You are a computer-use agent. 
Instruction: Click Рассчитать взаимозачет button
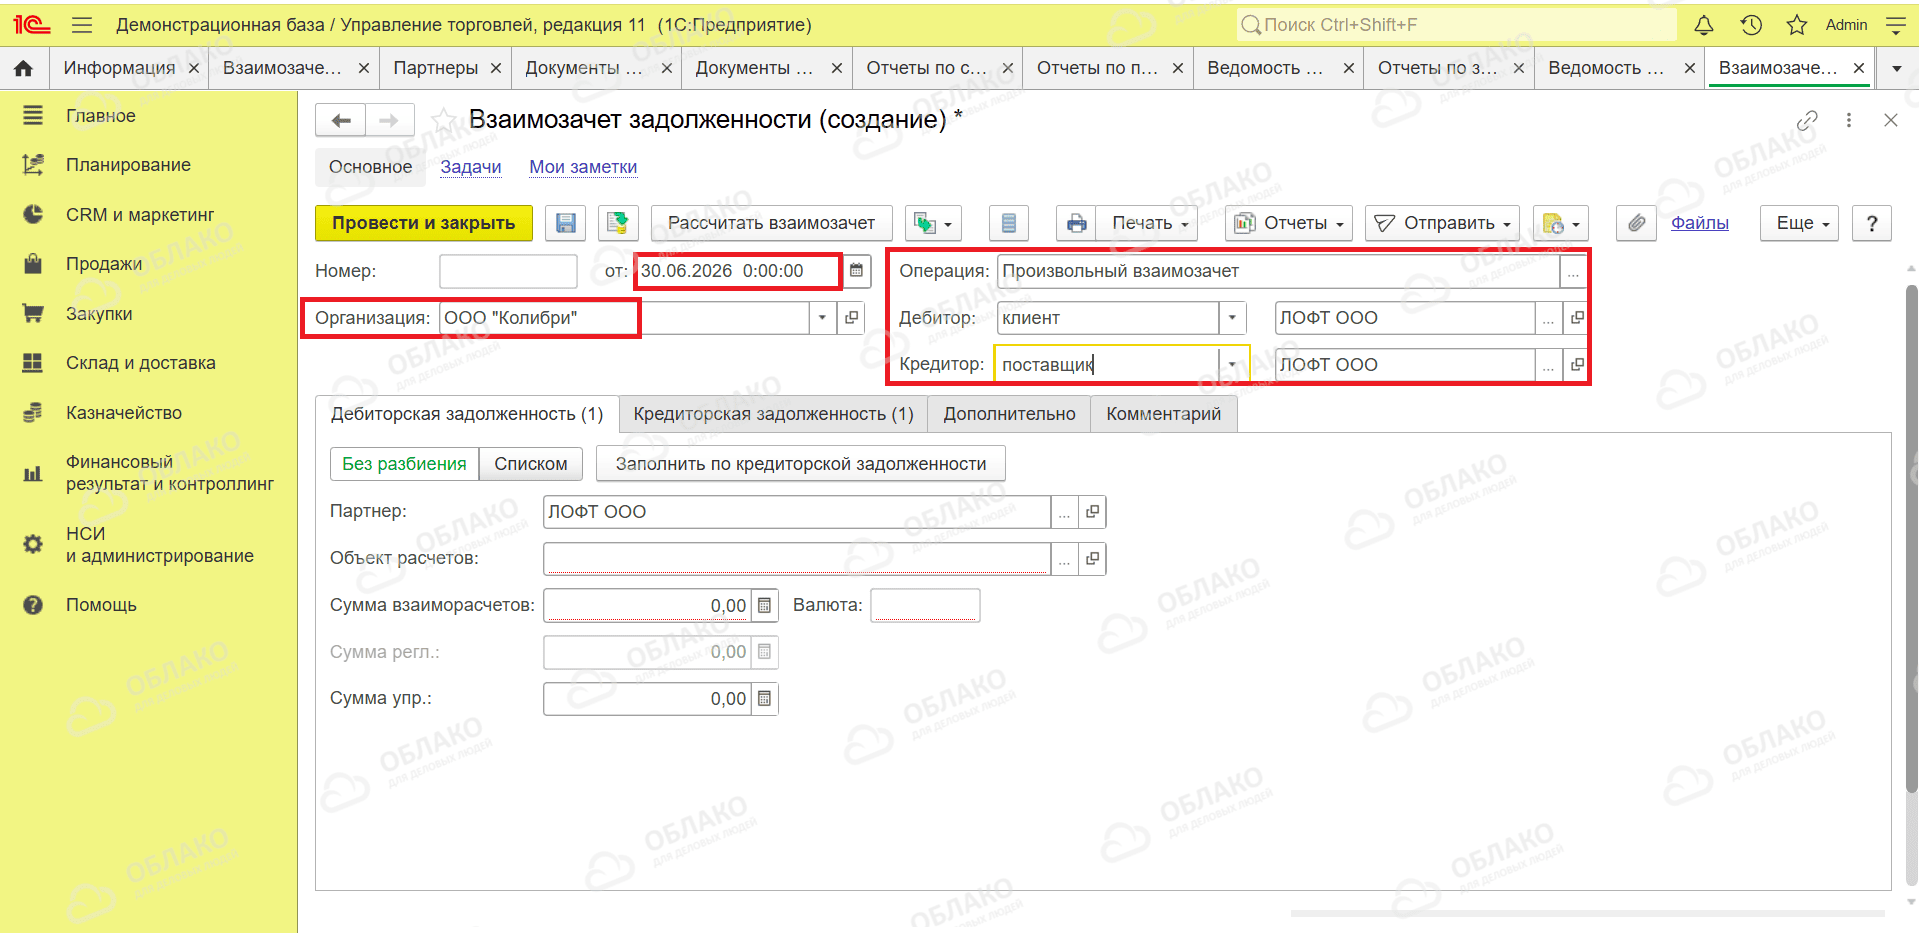tap(771, 223)
